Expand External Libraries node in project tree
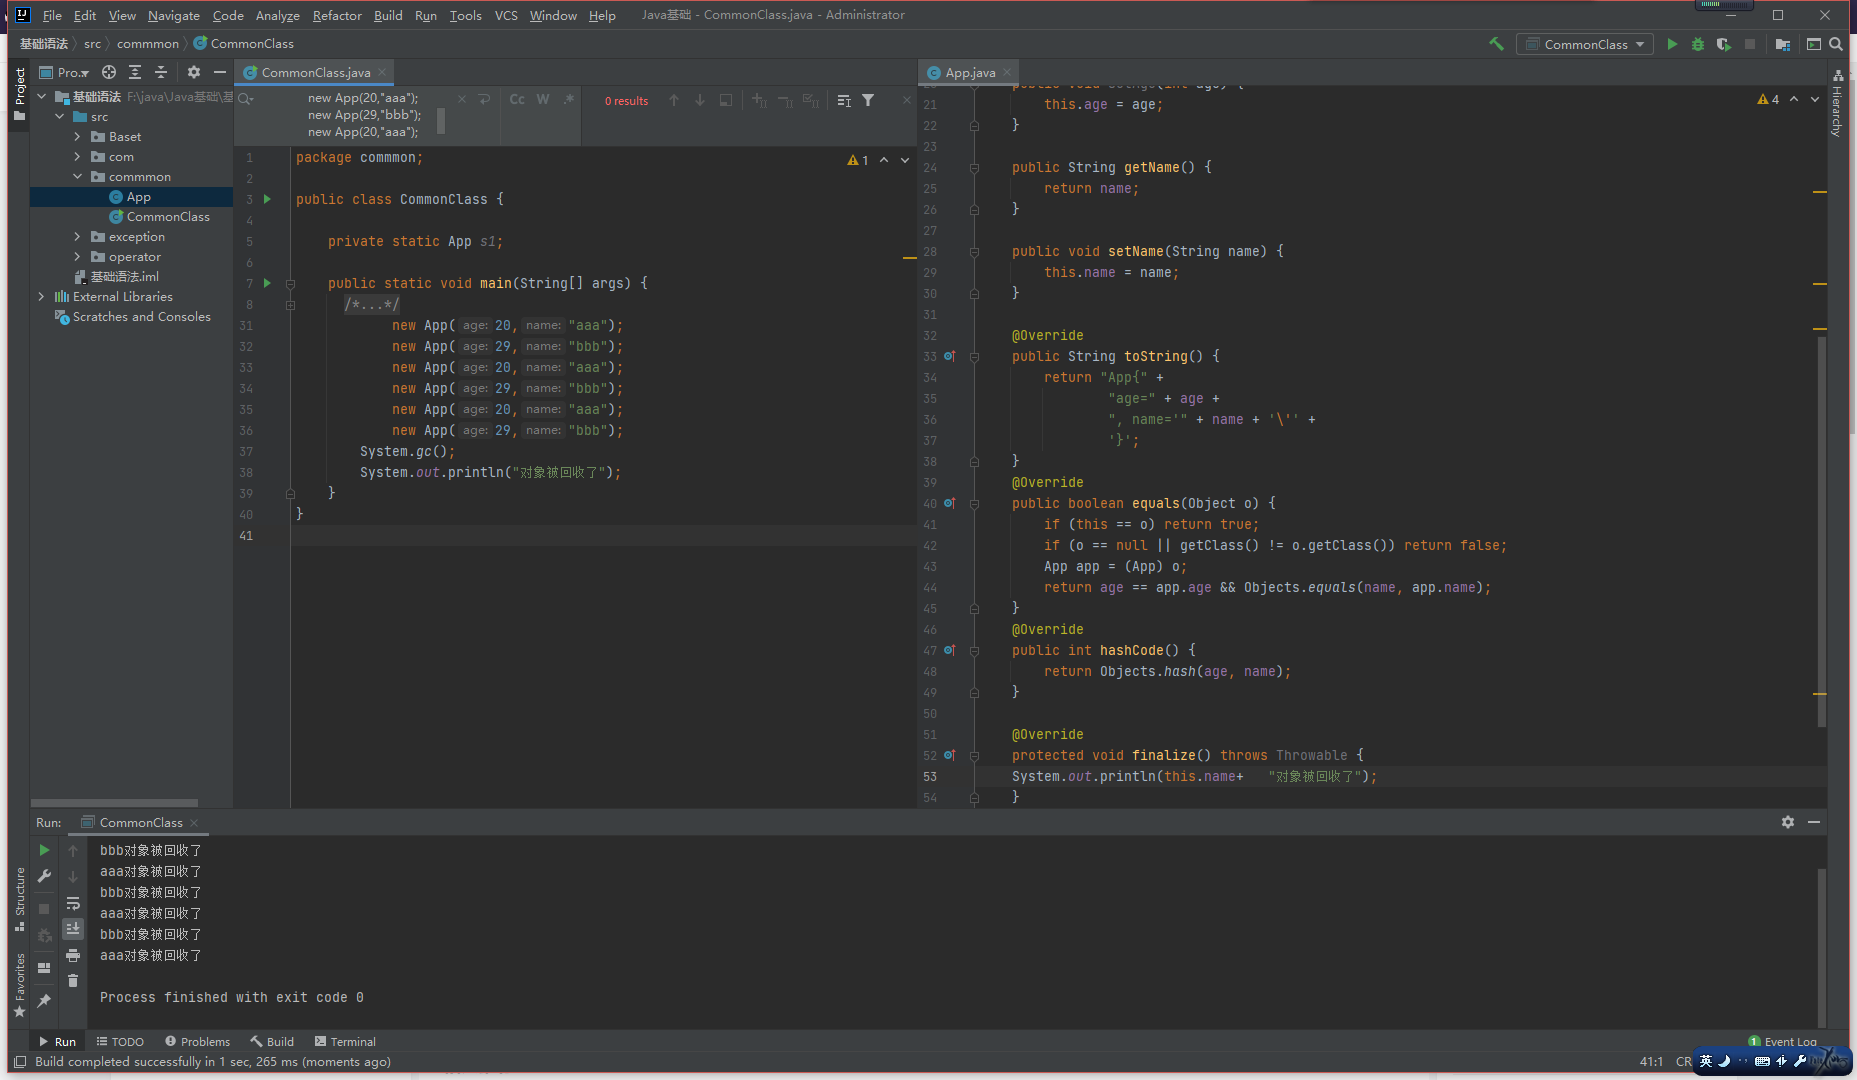 [41, 297]
